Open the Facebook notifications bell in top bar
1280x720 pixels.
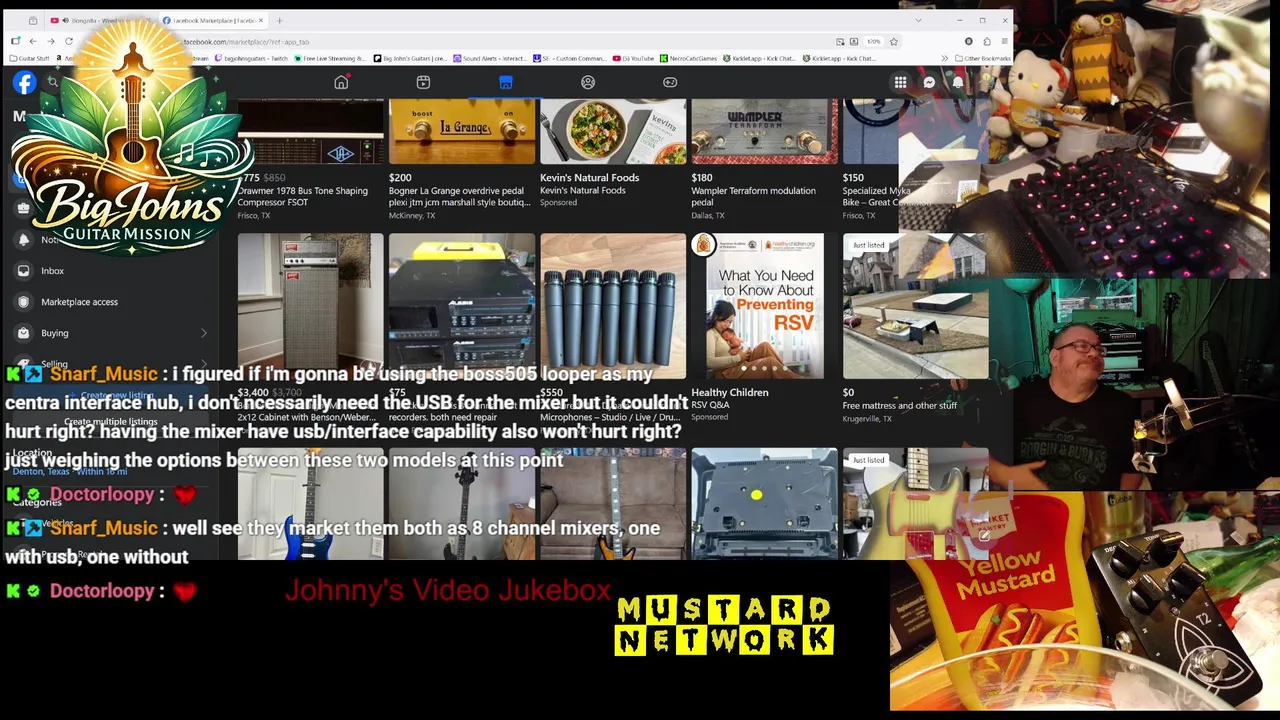(x=958, y=83)
